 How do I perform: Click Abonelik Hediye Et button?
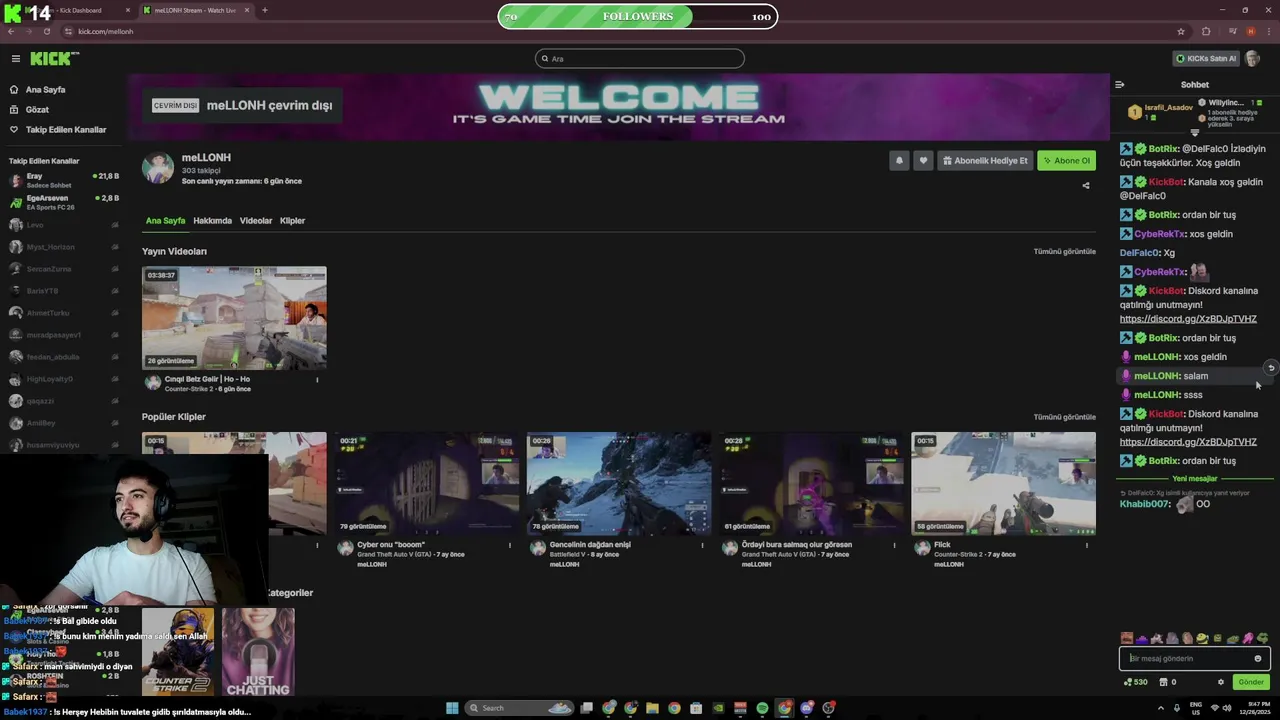tap(984, 160)
